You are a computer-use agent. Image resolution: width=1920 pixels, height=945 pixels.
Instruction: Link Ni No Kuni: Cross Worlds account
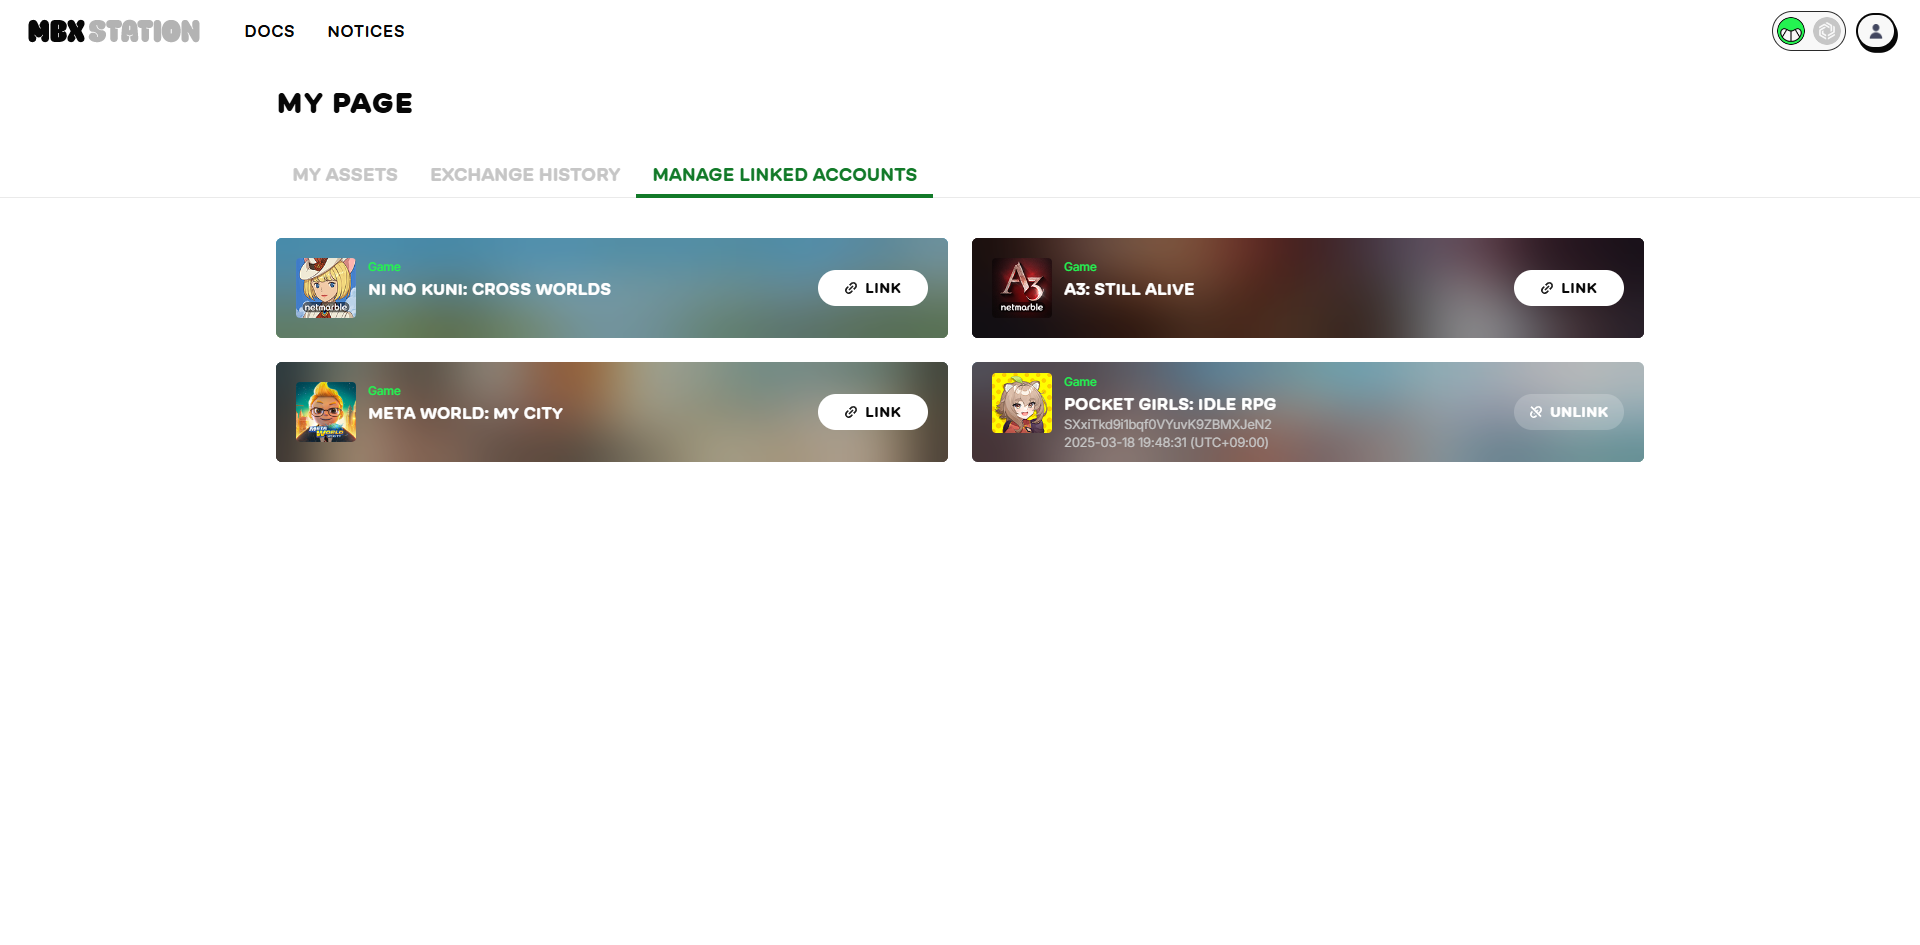[x=873, y=288]
